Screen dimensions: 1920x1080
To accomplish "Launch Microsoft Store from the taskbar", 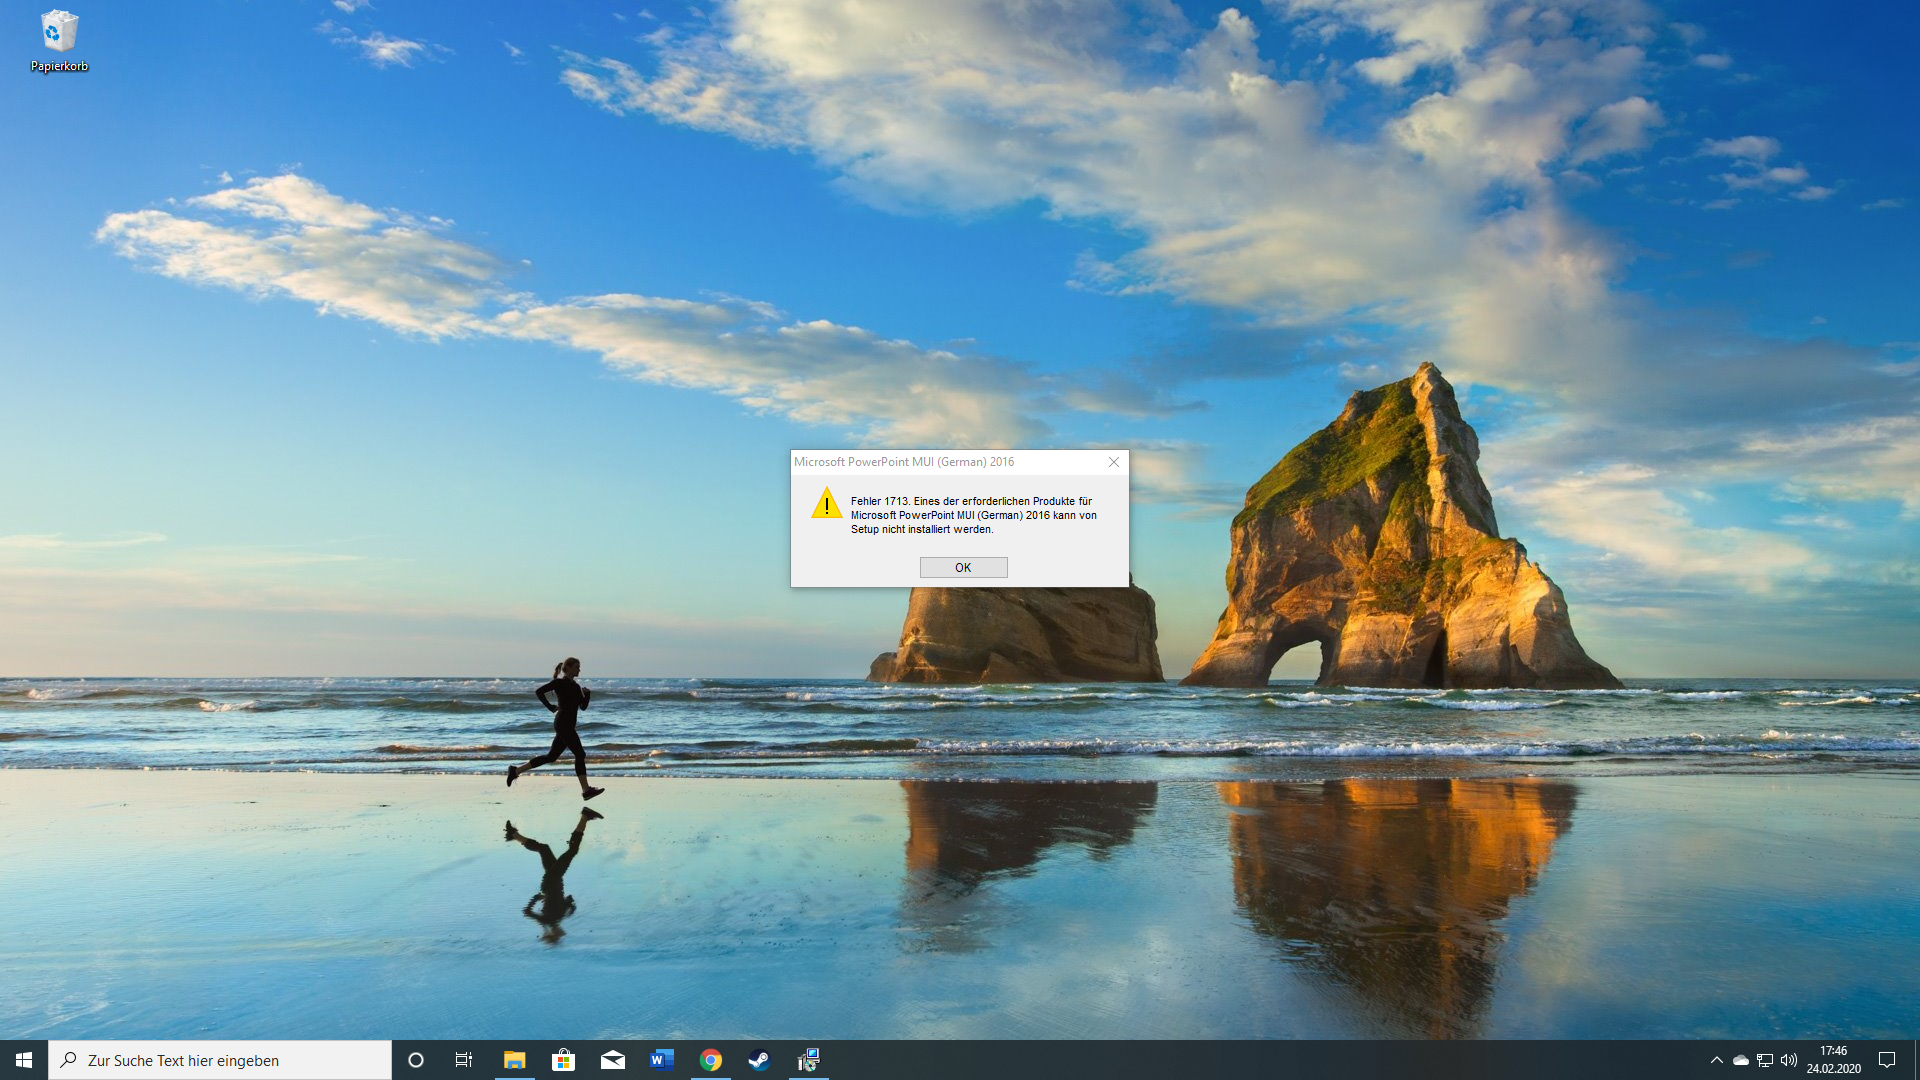I will point(563,1060).
